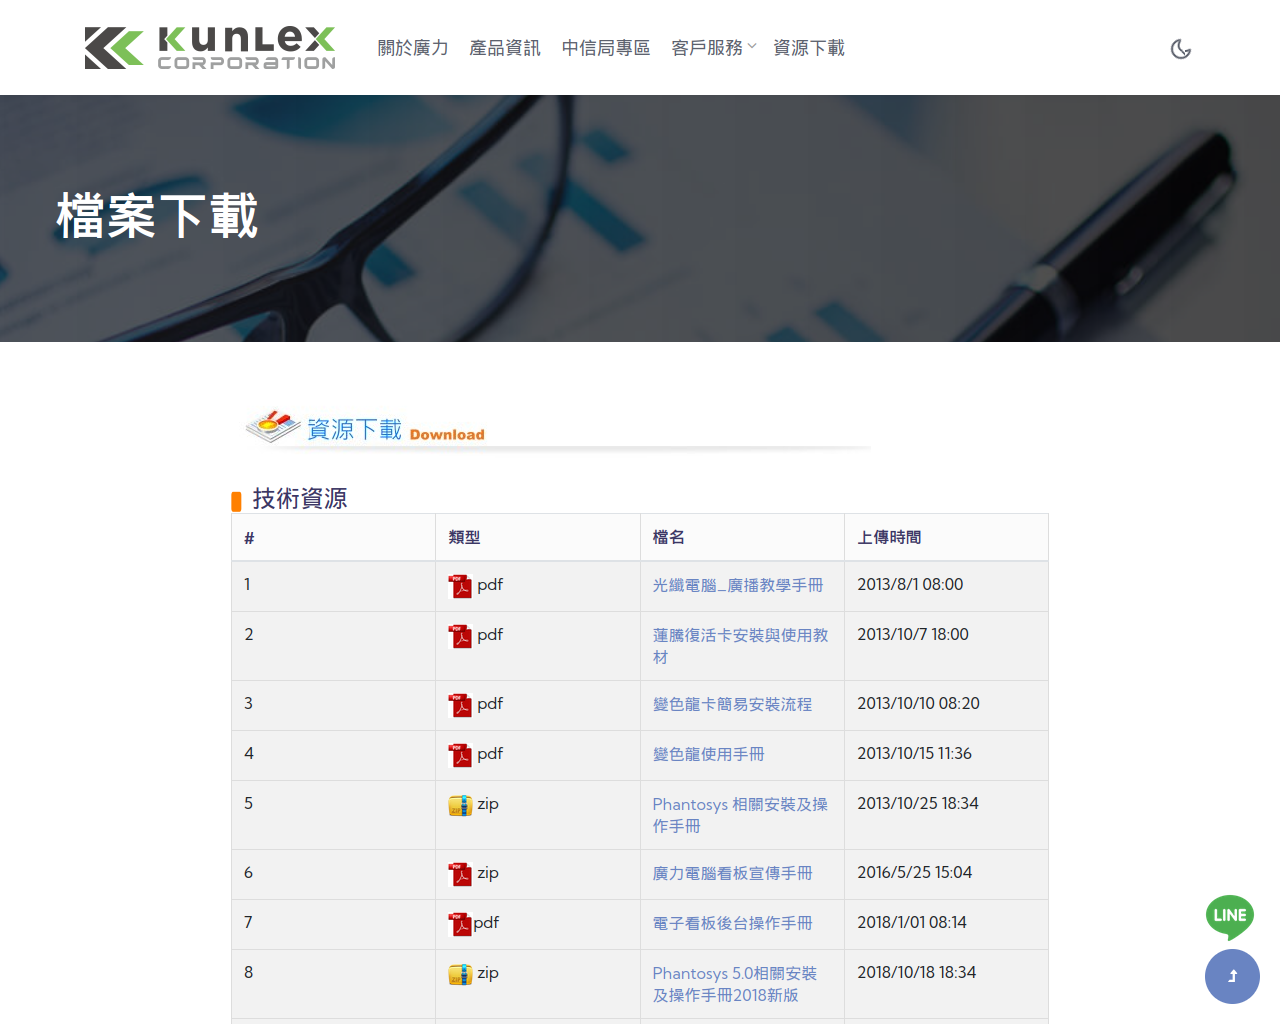Click upload time 2016/5/25 15:04

(914, 872)
